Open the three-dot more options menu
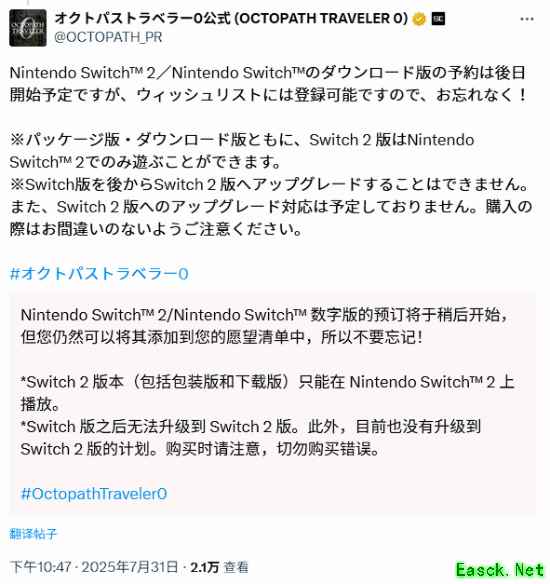Image resolution: width=550 pixels, height=584 pixels. (527, 19)
